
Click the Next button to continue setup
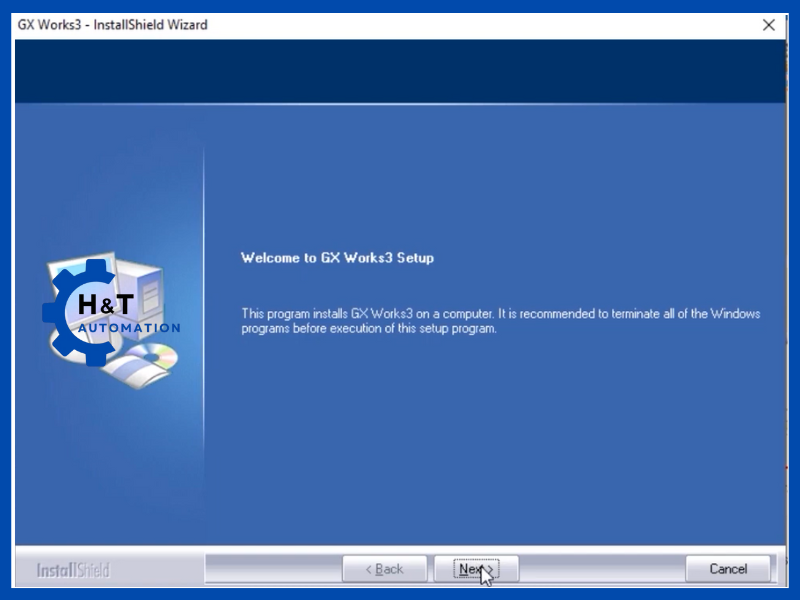click(476, 569)
